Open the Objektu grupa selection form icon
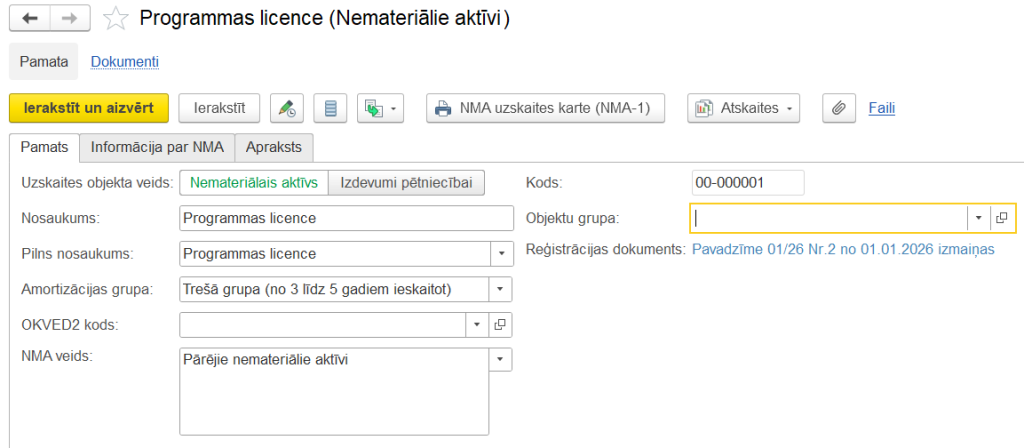 point(1001,218)
